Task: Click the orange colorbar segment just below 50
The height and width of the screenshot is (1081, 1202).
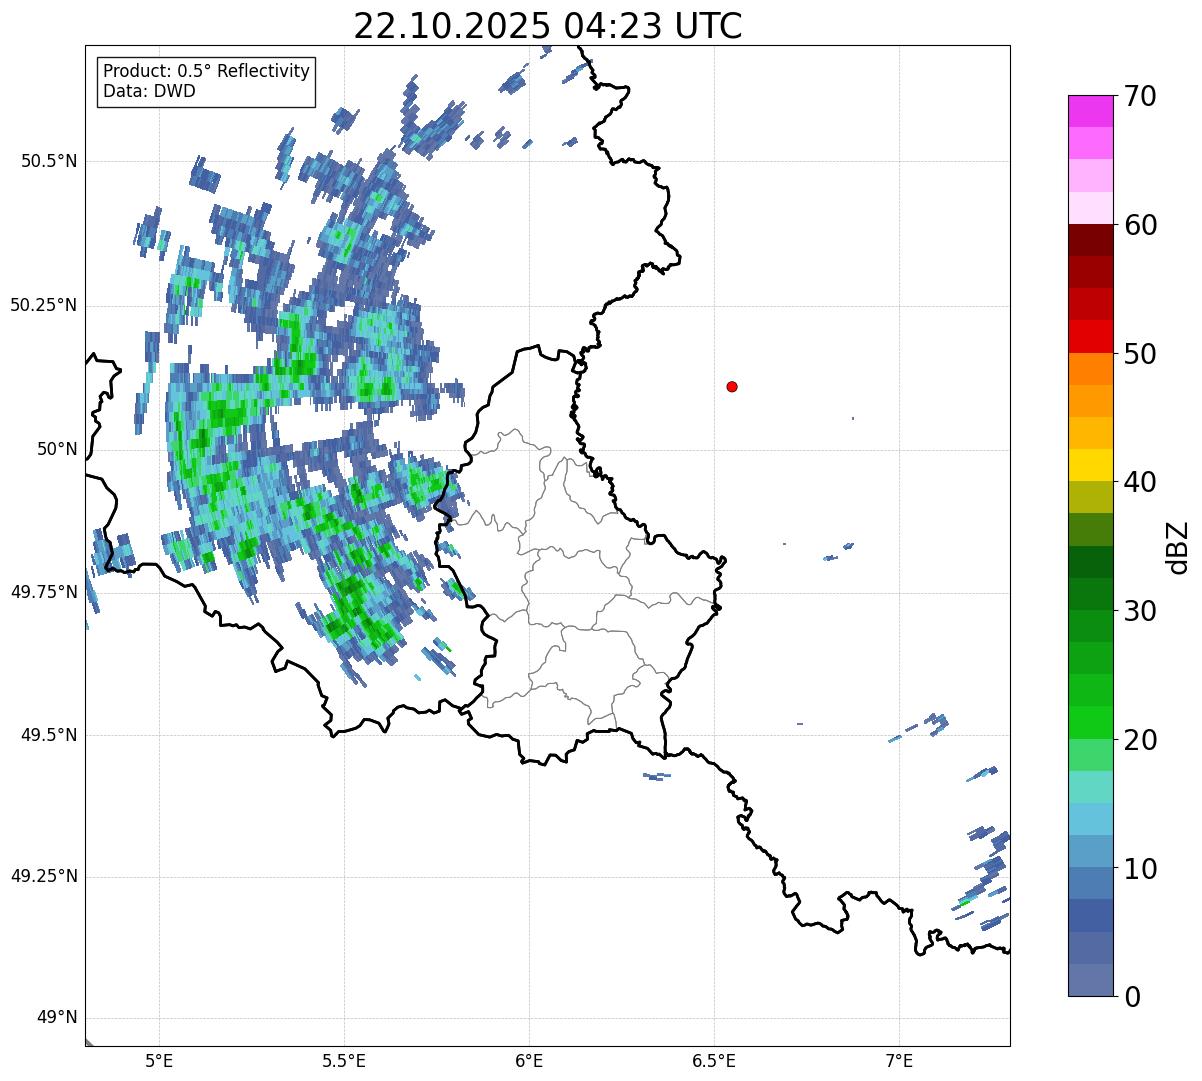Action: 1090,368
